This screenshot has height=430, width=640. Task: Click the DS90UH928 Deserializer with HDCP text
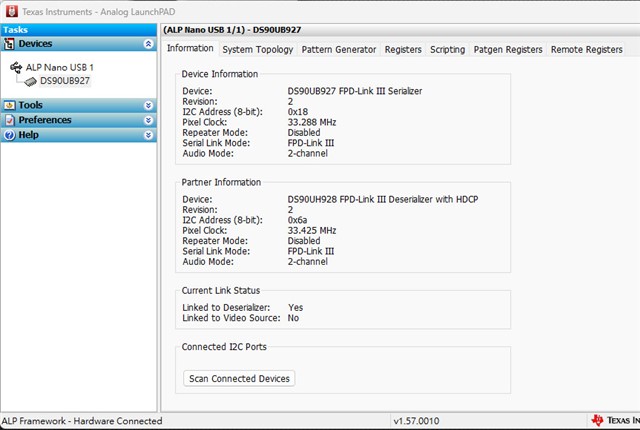tap(383, 199)
